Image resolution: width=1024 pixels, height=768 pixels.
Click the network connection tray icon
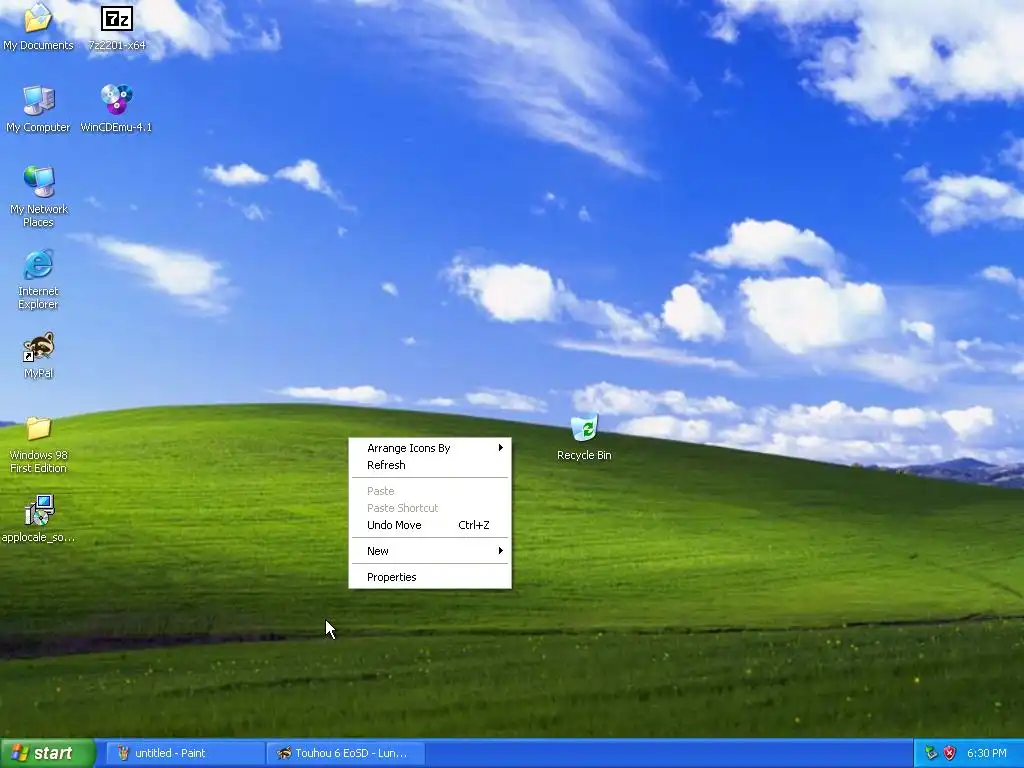(931, 753)
